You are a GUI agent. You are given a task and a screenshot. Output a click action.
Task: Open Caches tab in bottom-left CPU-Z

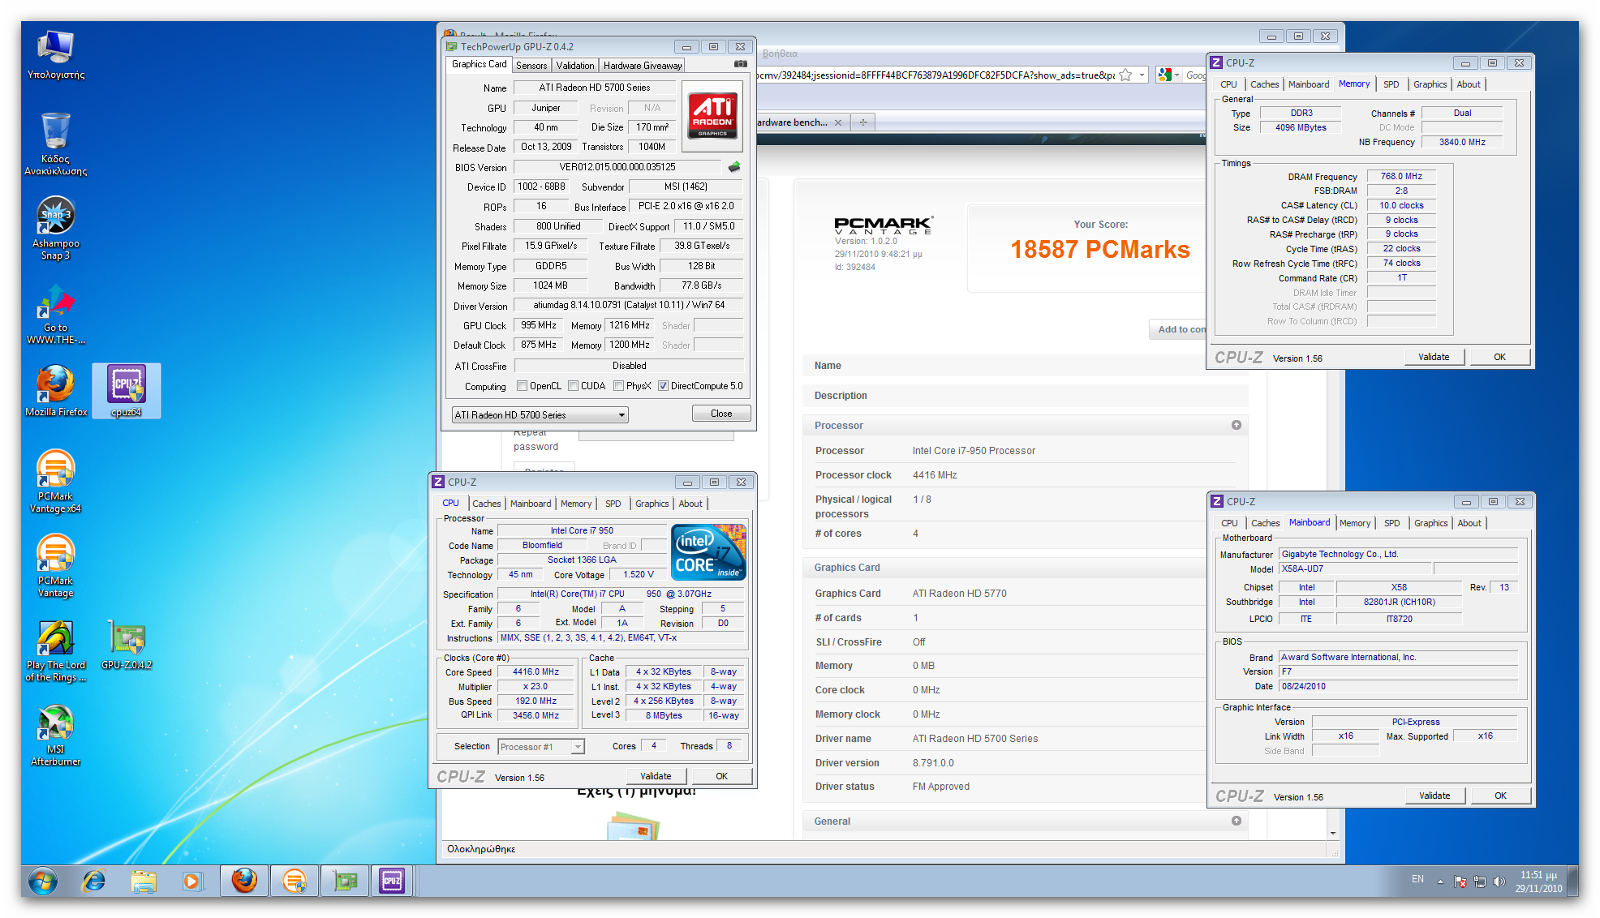coord(487,504)
